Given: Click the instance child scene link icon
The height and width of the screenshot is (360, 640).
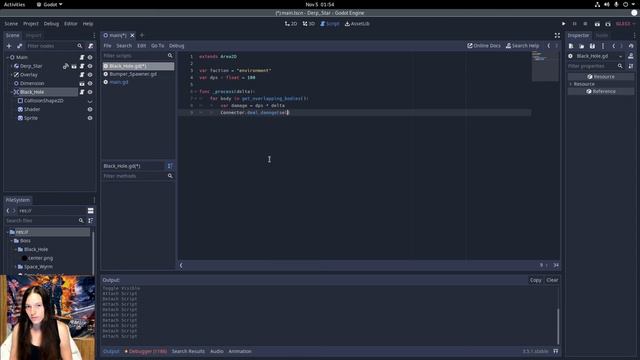Looking at the screenshot, I should pos(19,46).
